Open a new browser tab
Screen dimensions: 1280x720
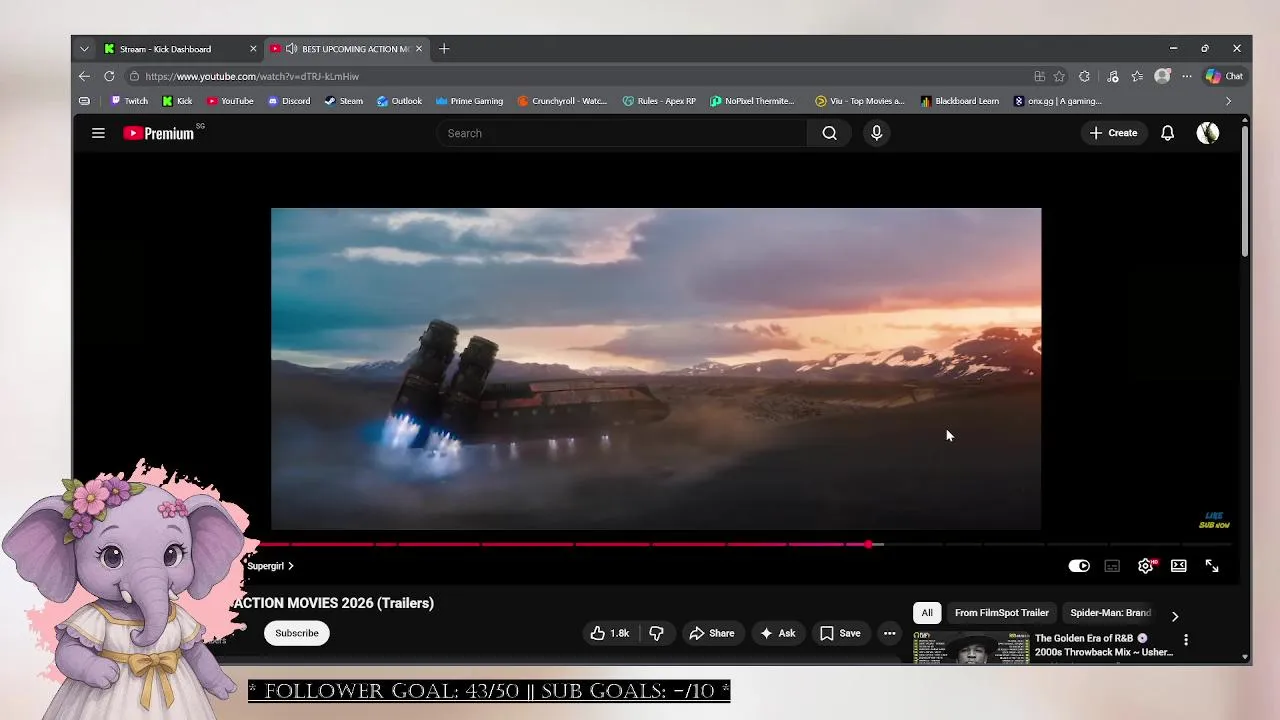click(444, 49)
